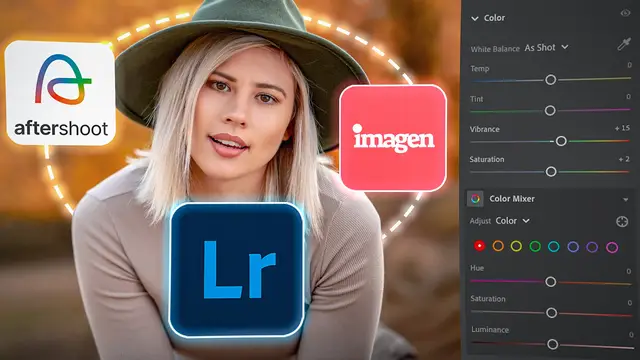The width and height of the screenshot is (640, 360).
Task: Select the magenta color channel
Action: coord(612,247)
